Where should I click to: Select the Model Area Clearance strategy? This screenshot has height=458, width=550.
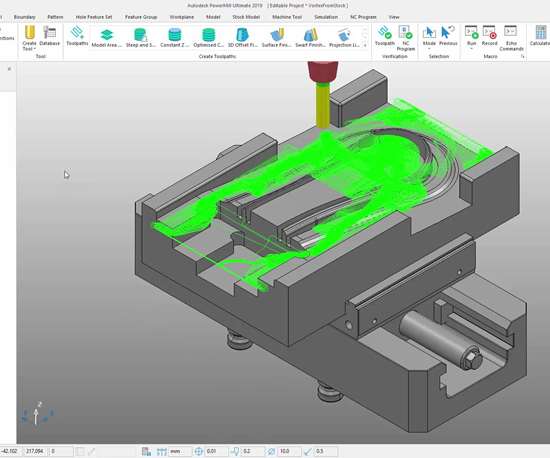(x=107, y=38)
